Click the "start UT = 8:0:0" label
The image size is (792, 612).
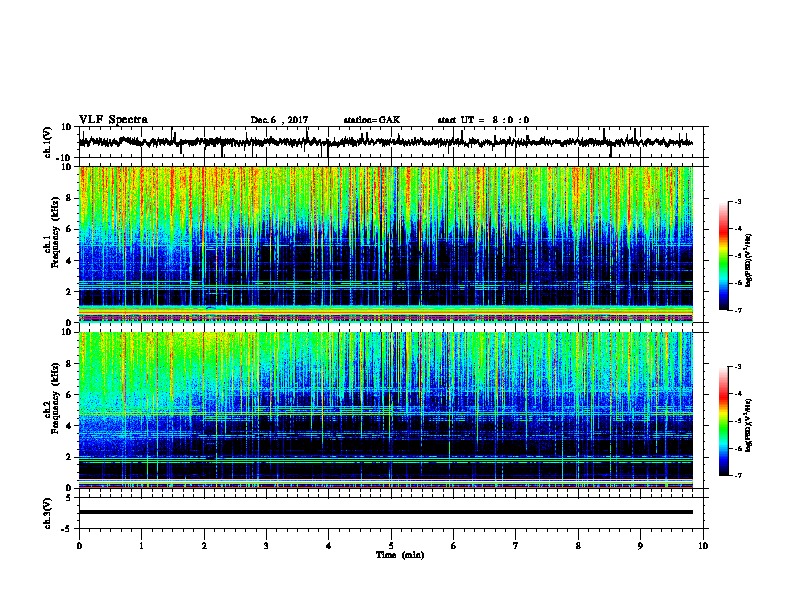tap(483, 120)
